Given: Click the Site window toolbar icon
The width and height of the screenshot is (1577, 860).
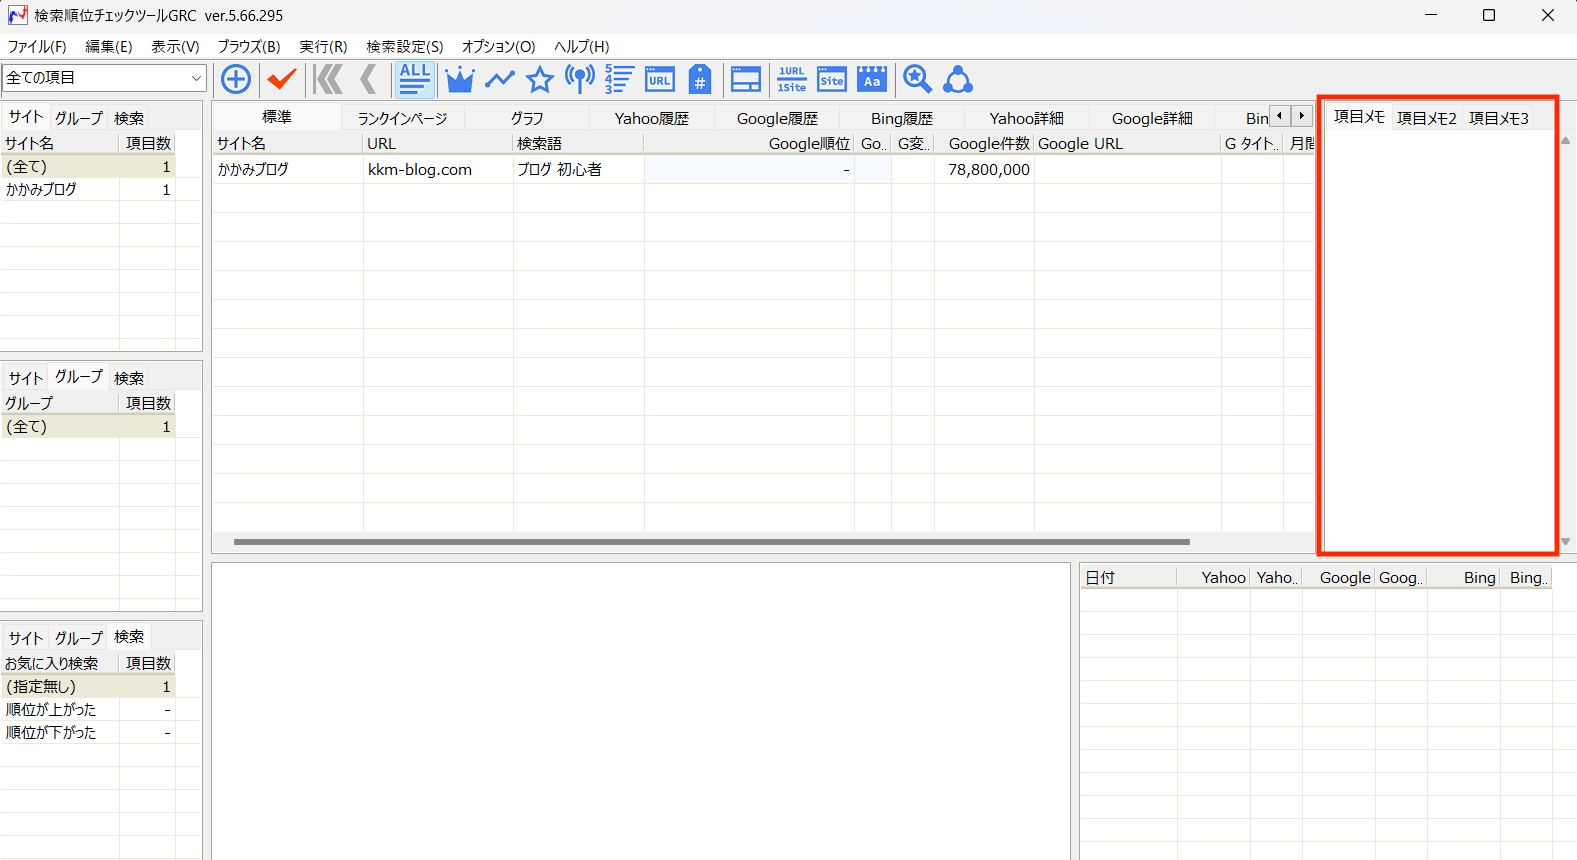Looking at the screenshot, I should tap(832, 79).
